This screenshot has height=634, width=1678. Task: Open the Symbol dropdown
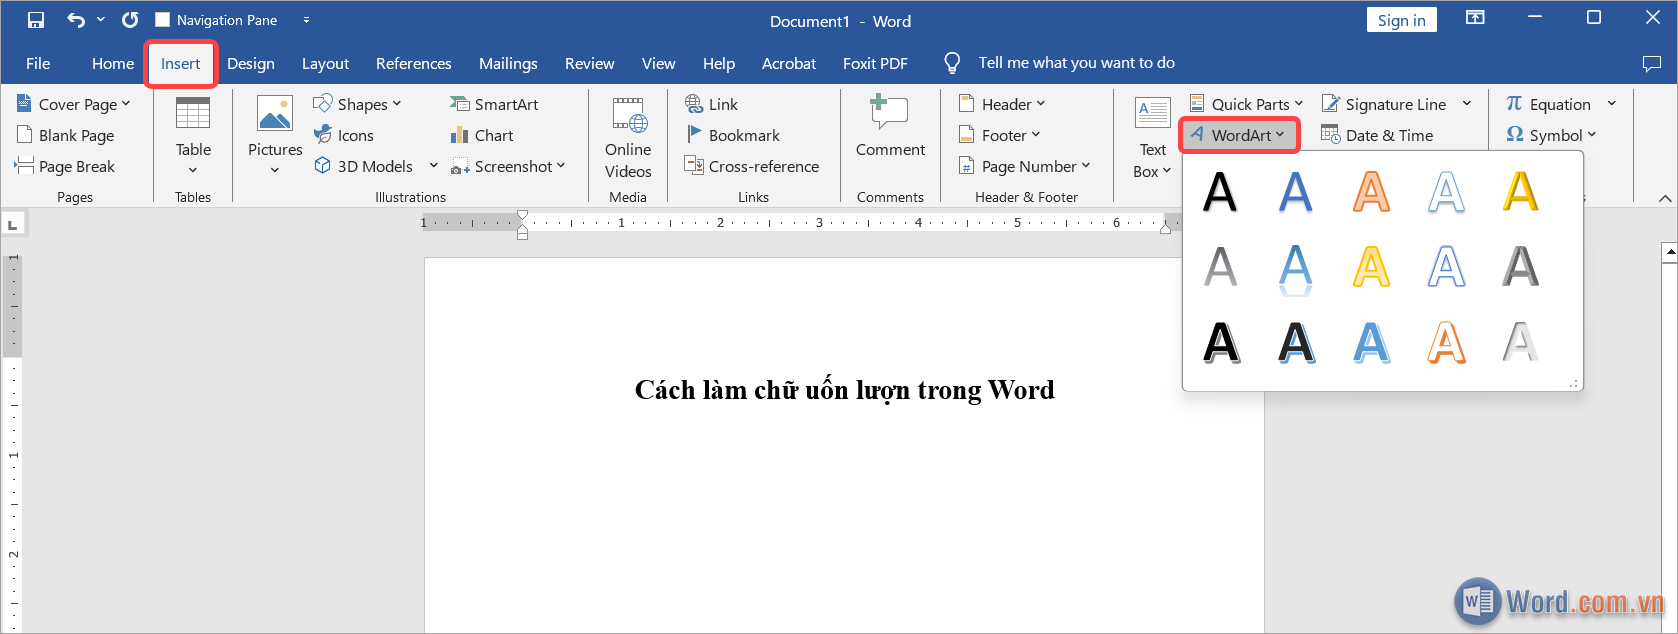pos(1551,135)
